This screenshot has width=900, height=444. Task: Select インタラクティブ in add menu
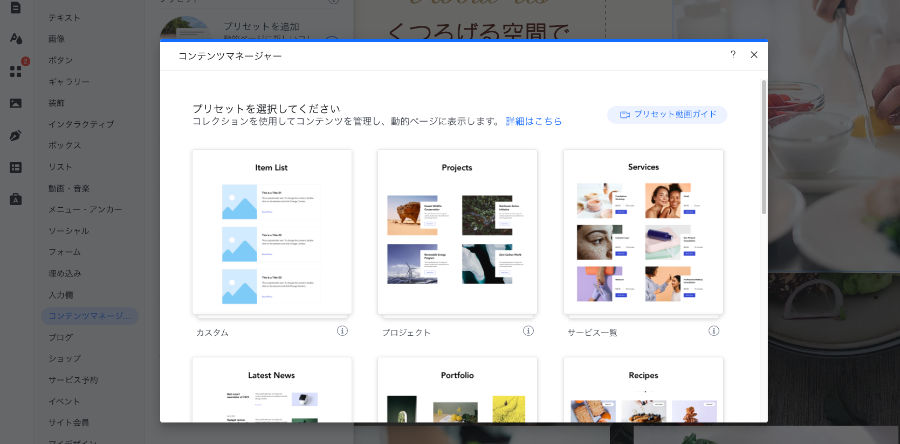click(x=81, y=124)
